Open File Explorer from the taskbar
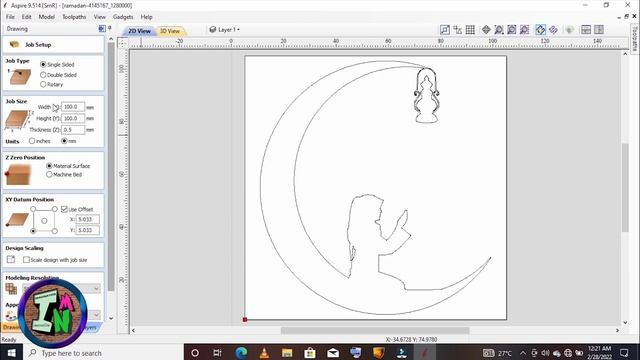 point(287,353)
